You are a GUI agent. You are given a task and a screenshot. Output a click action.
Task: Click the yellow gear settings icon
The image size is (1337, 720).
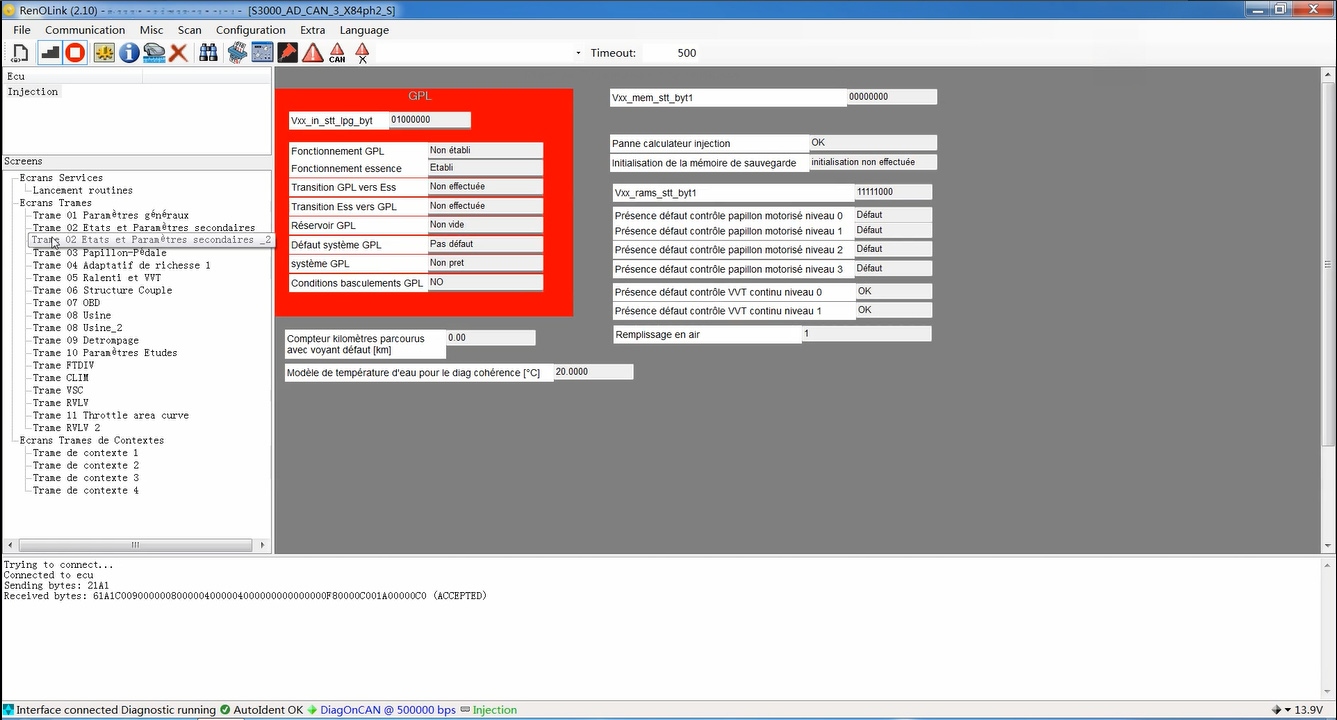[x=104, y=53]
